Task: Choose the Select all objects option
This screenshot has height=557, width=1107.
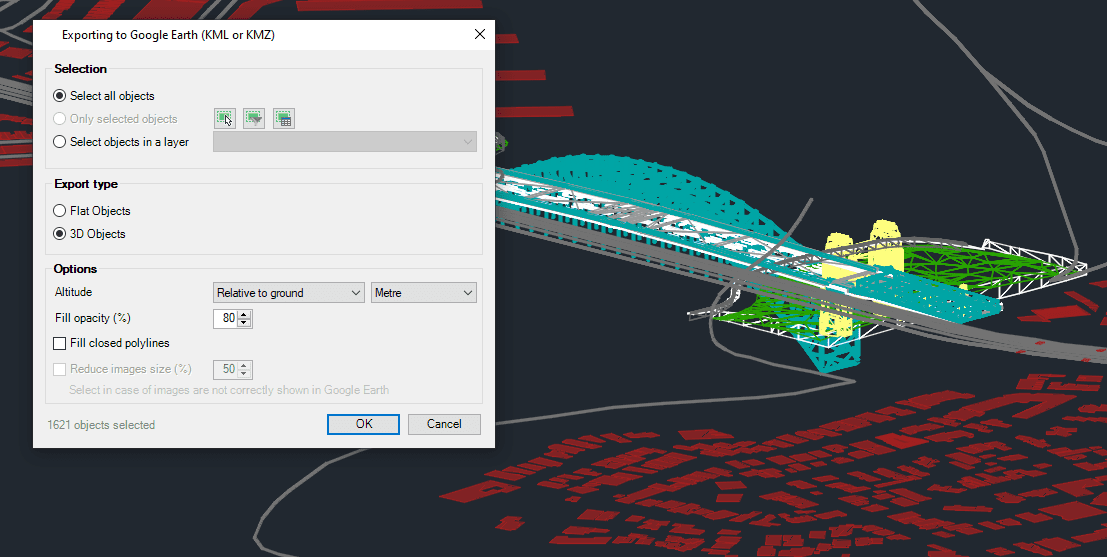Action: pos(60,96)
